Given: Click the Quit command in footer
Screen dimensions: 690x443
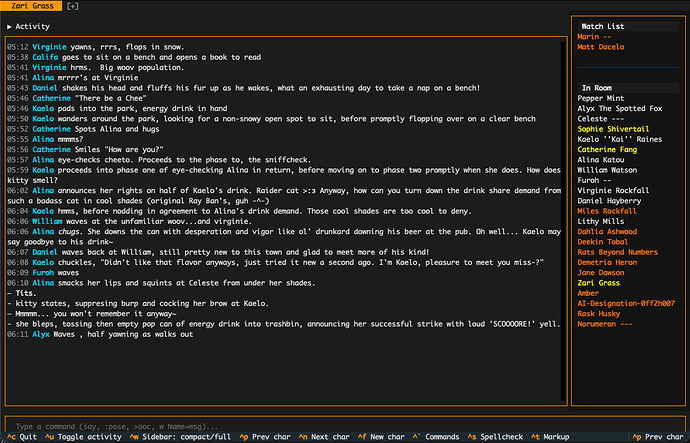Looking at the screenshot, I should click(x=22, y=437).
